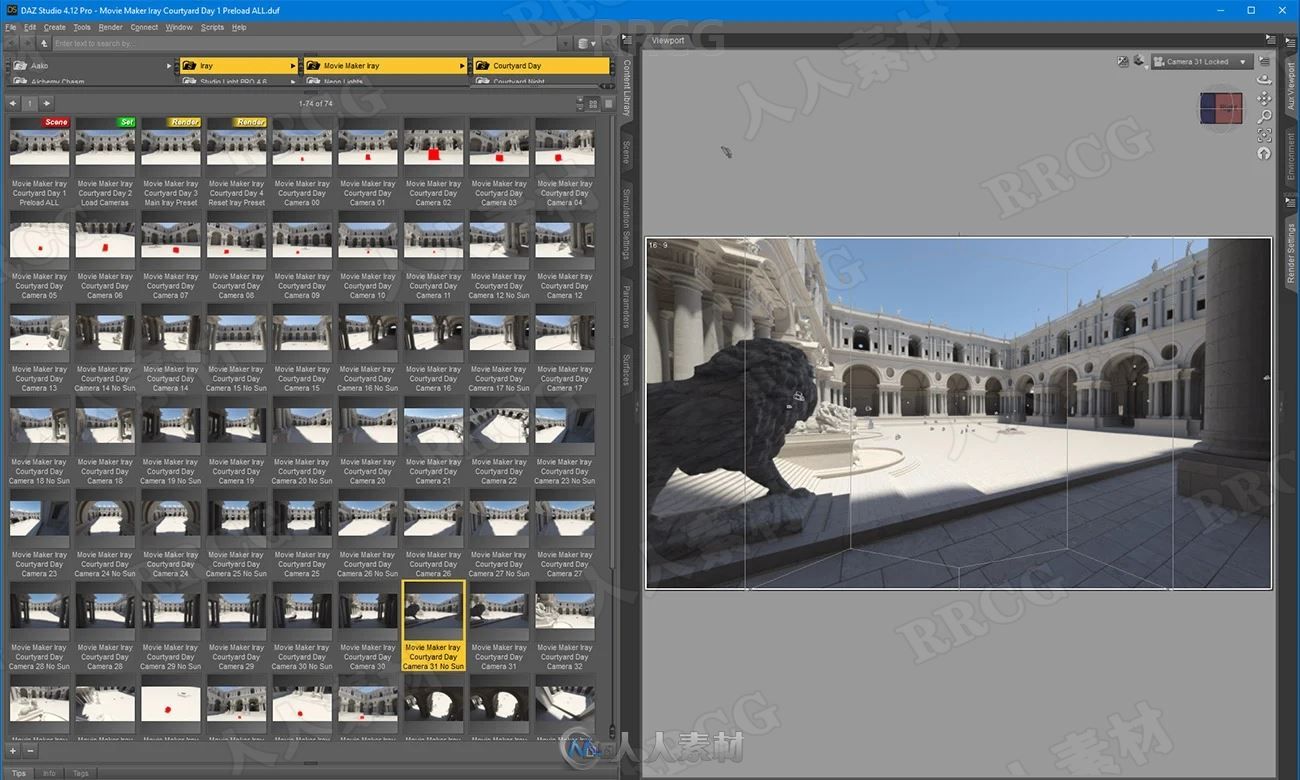Click the minus decrease thumbnail size button

pyautogui.click(x=30, y=750)
